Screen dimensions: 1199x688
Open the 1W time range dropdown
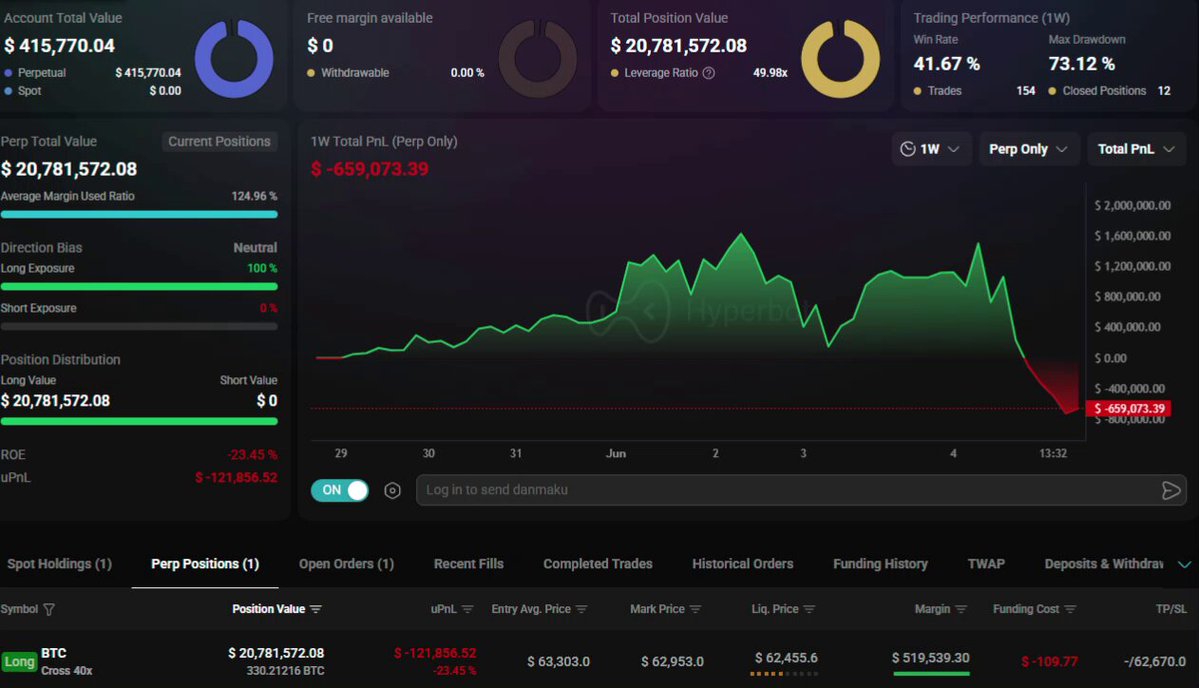coord(931,149)
